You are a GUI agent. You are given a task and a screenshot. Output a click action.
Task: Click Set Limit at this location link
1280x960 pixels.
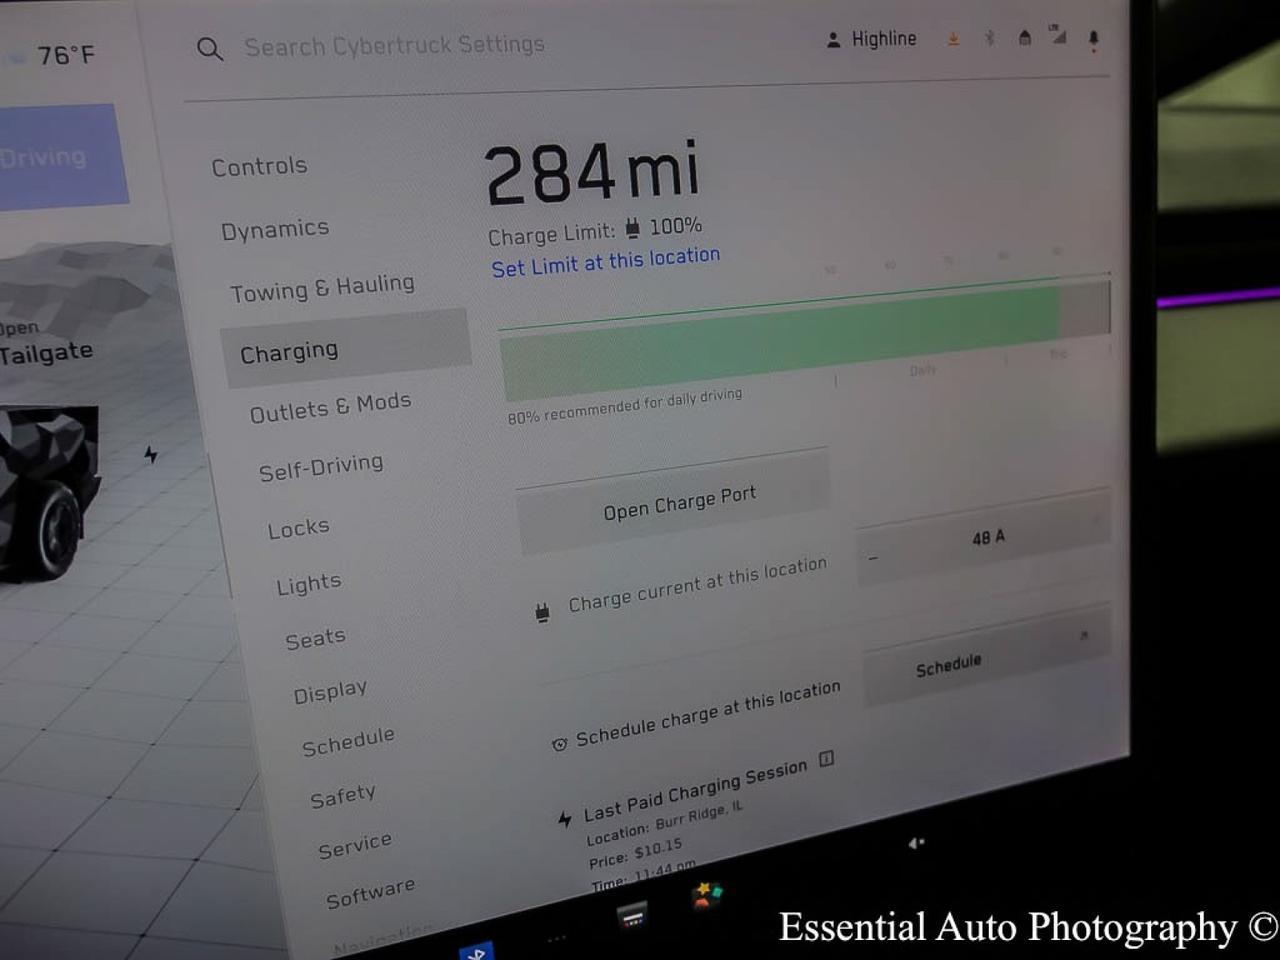click(x=606, y=262)
